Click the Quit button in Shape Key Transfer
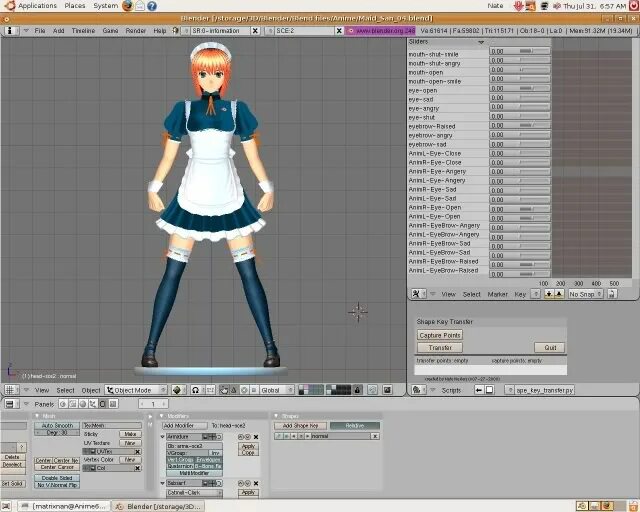 tap(550, 347)
